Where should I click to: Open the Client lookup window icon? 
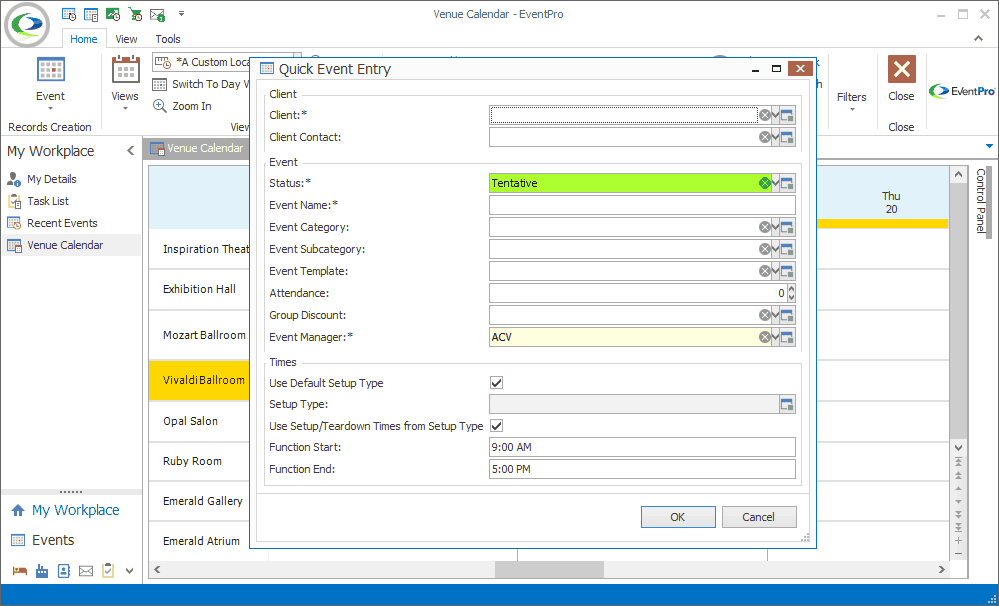[x=787, y=115]
